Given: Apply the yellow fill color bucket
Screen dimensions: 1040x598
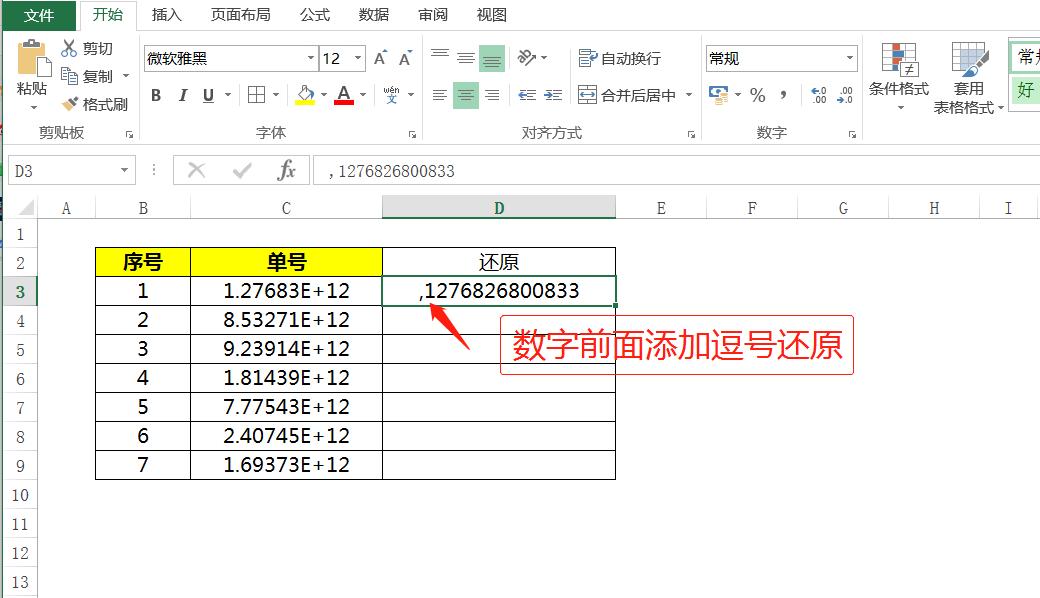Looking at the screenshot, I should point(305,95).
